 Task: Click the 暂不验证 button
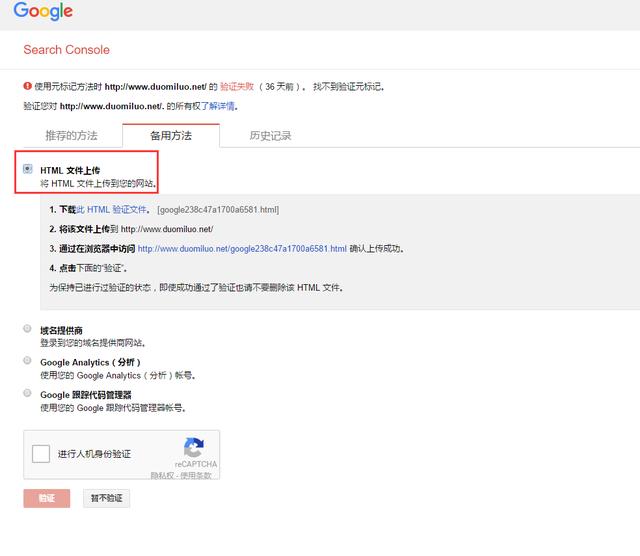pos(107,498)
